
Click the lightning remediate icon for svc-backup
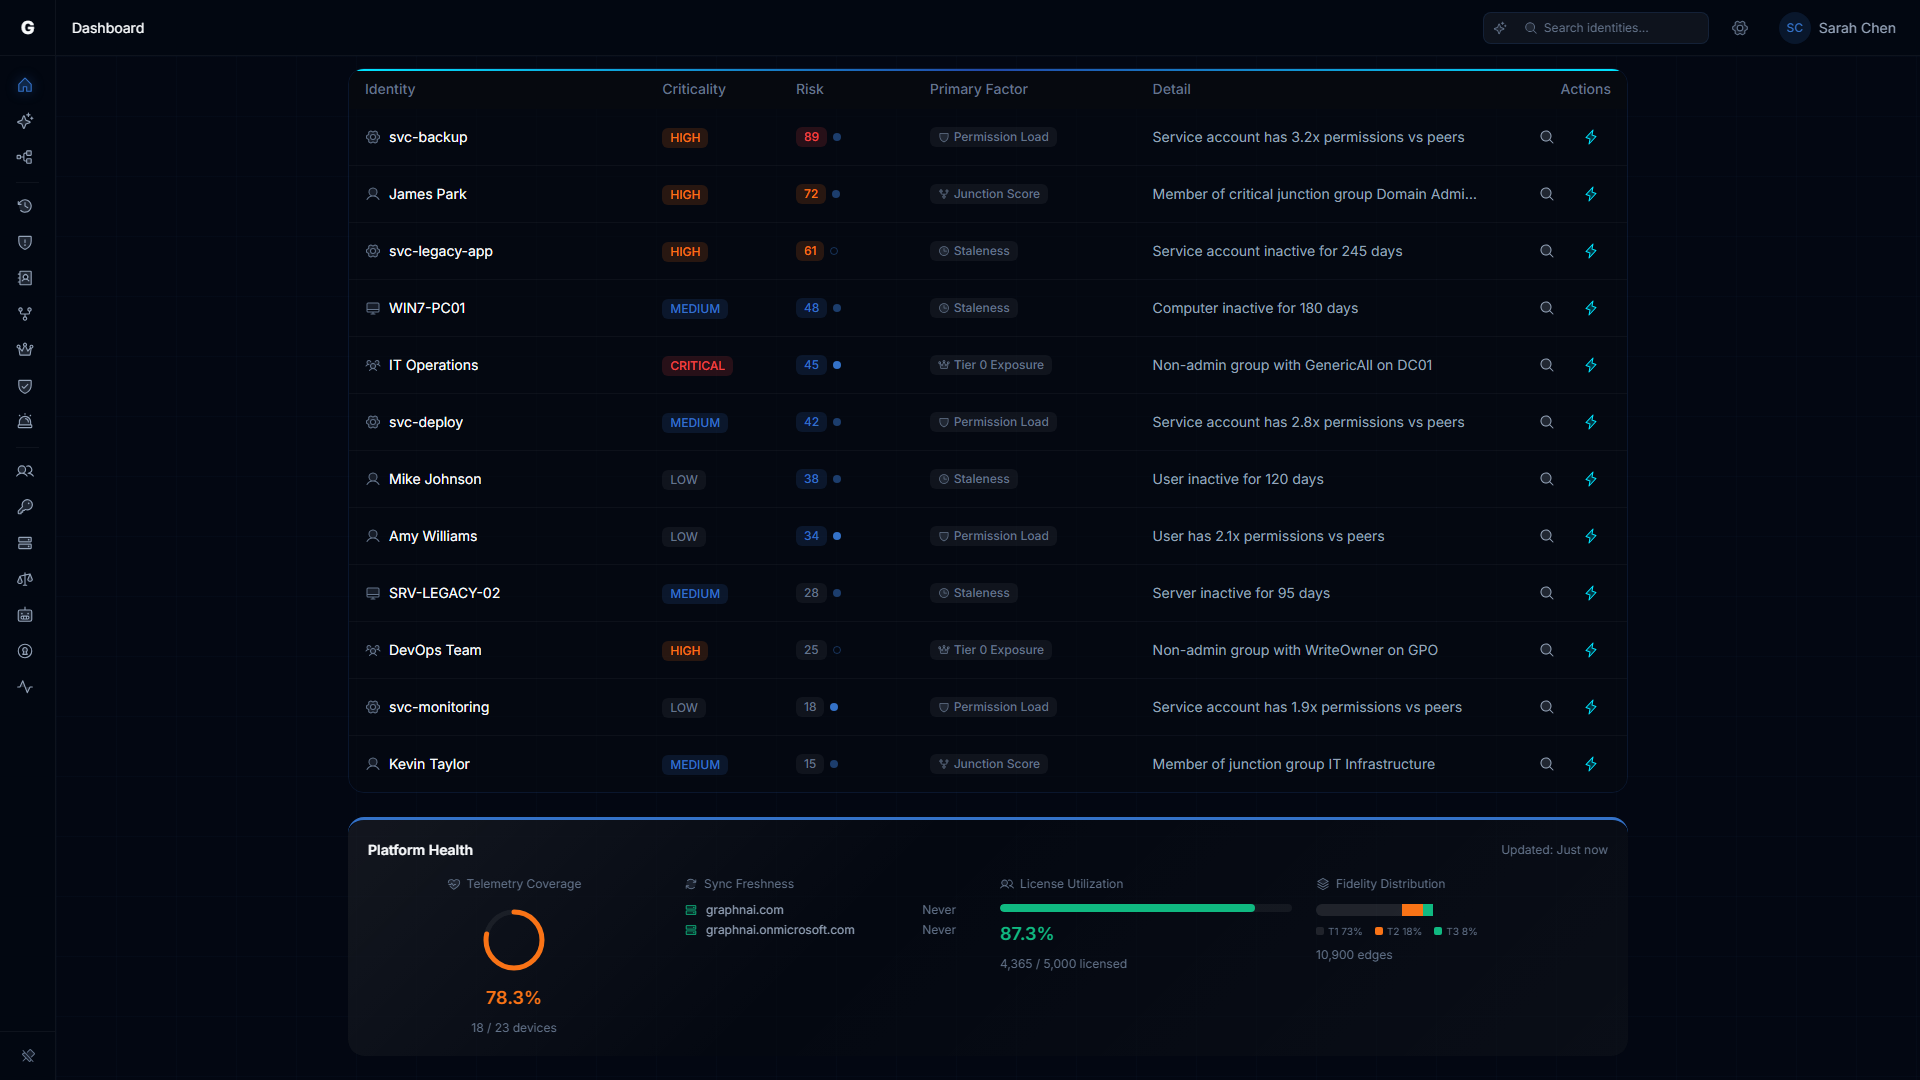[1591, 137]
